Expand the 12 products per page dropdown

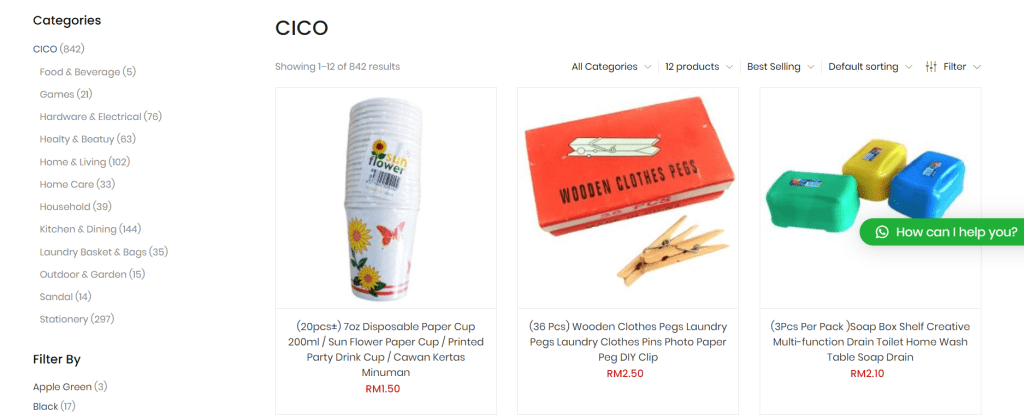[699, 67]
